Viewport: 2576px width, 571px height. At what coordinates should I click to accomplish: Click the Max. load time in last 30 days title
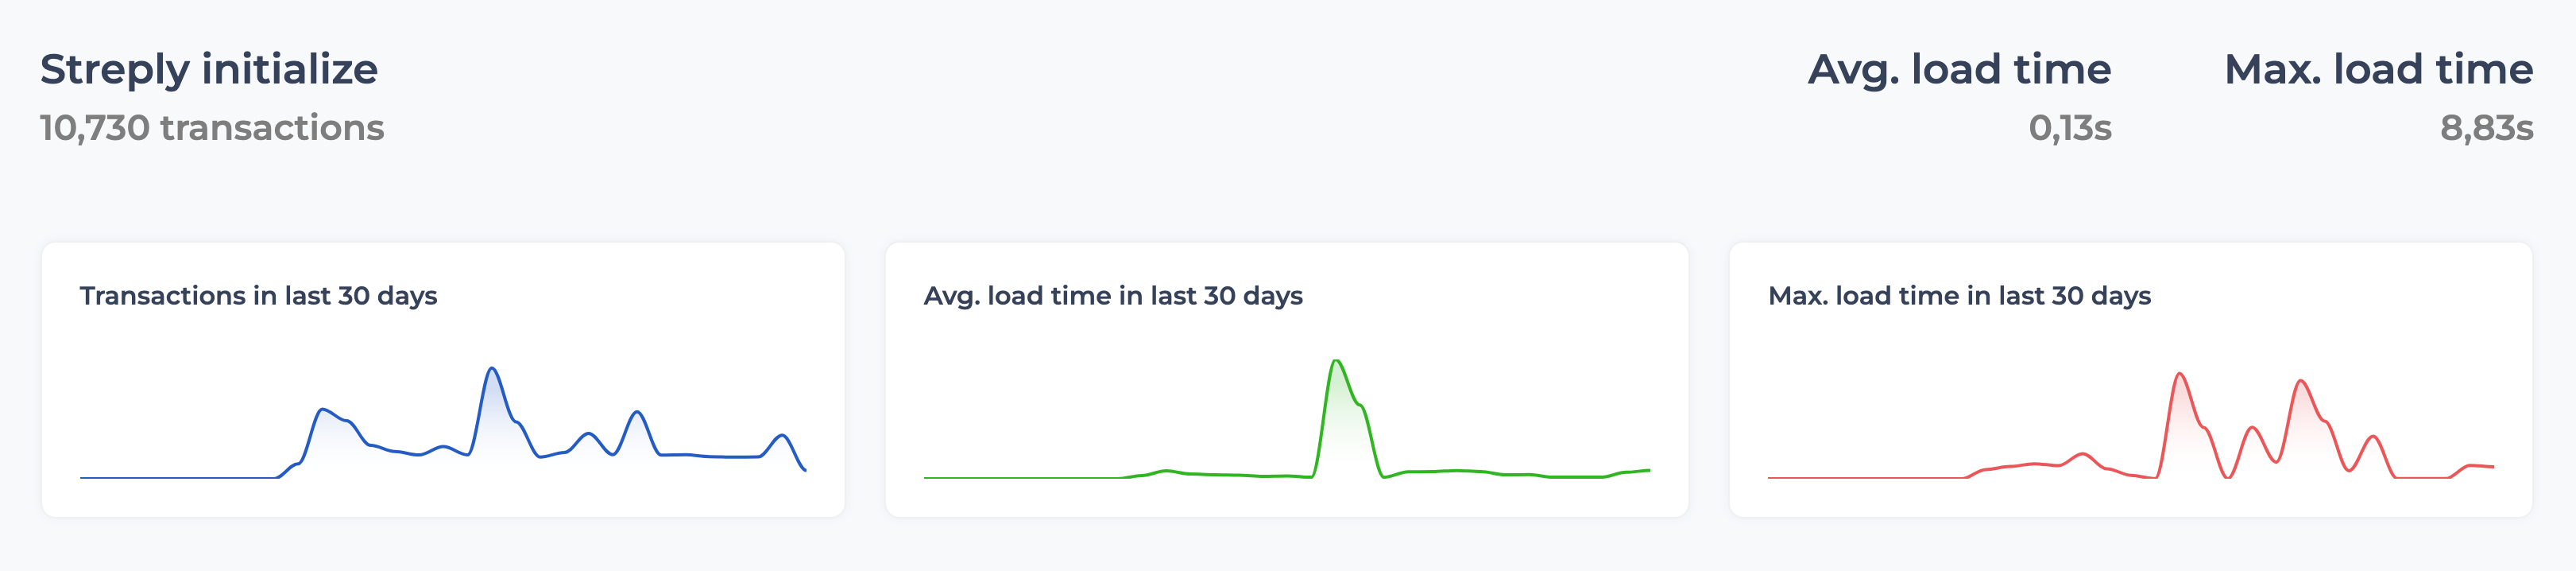pyautogui.click(x=1959, y=296)
